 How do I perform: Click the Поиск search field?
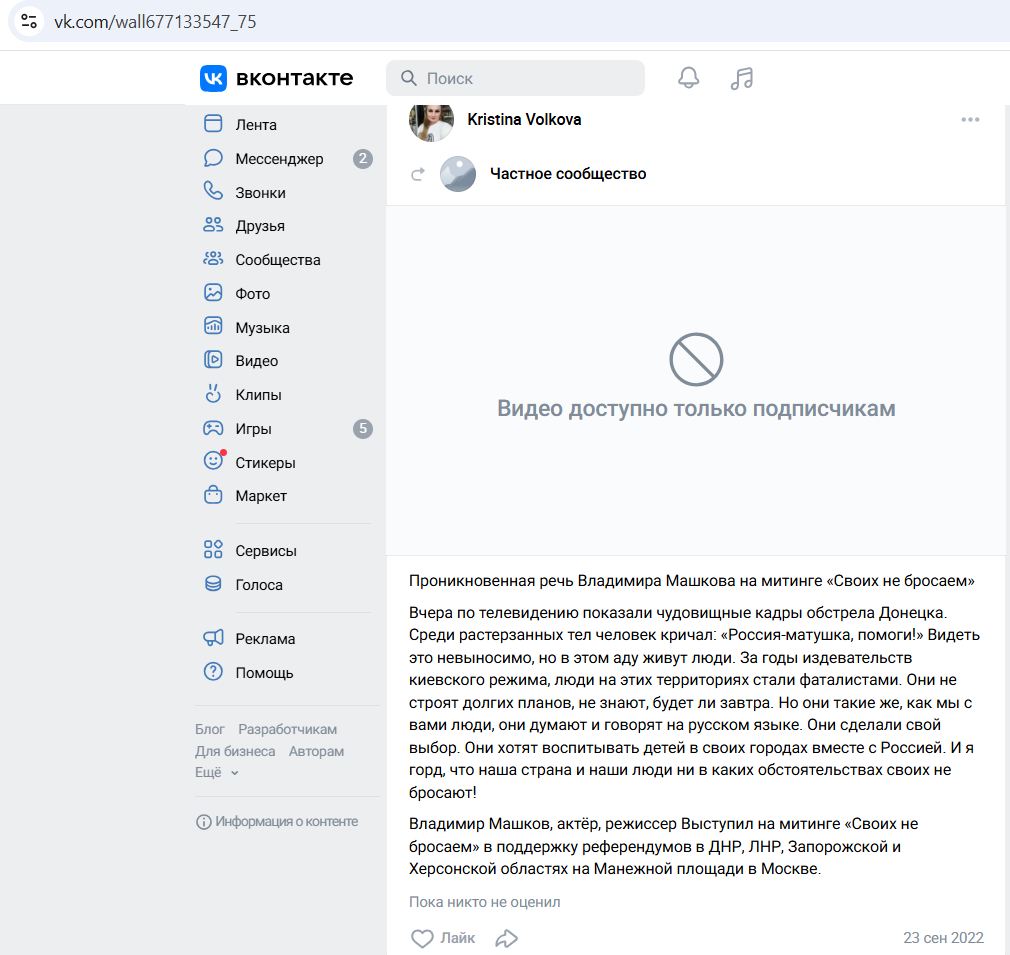coord(515,78)
